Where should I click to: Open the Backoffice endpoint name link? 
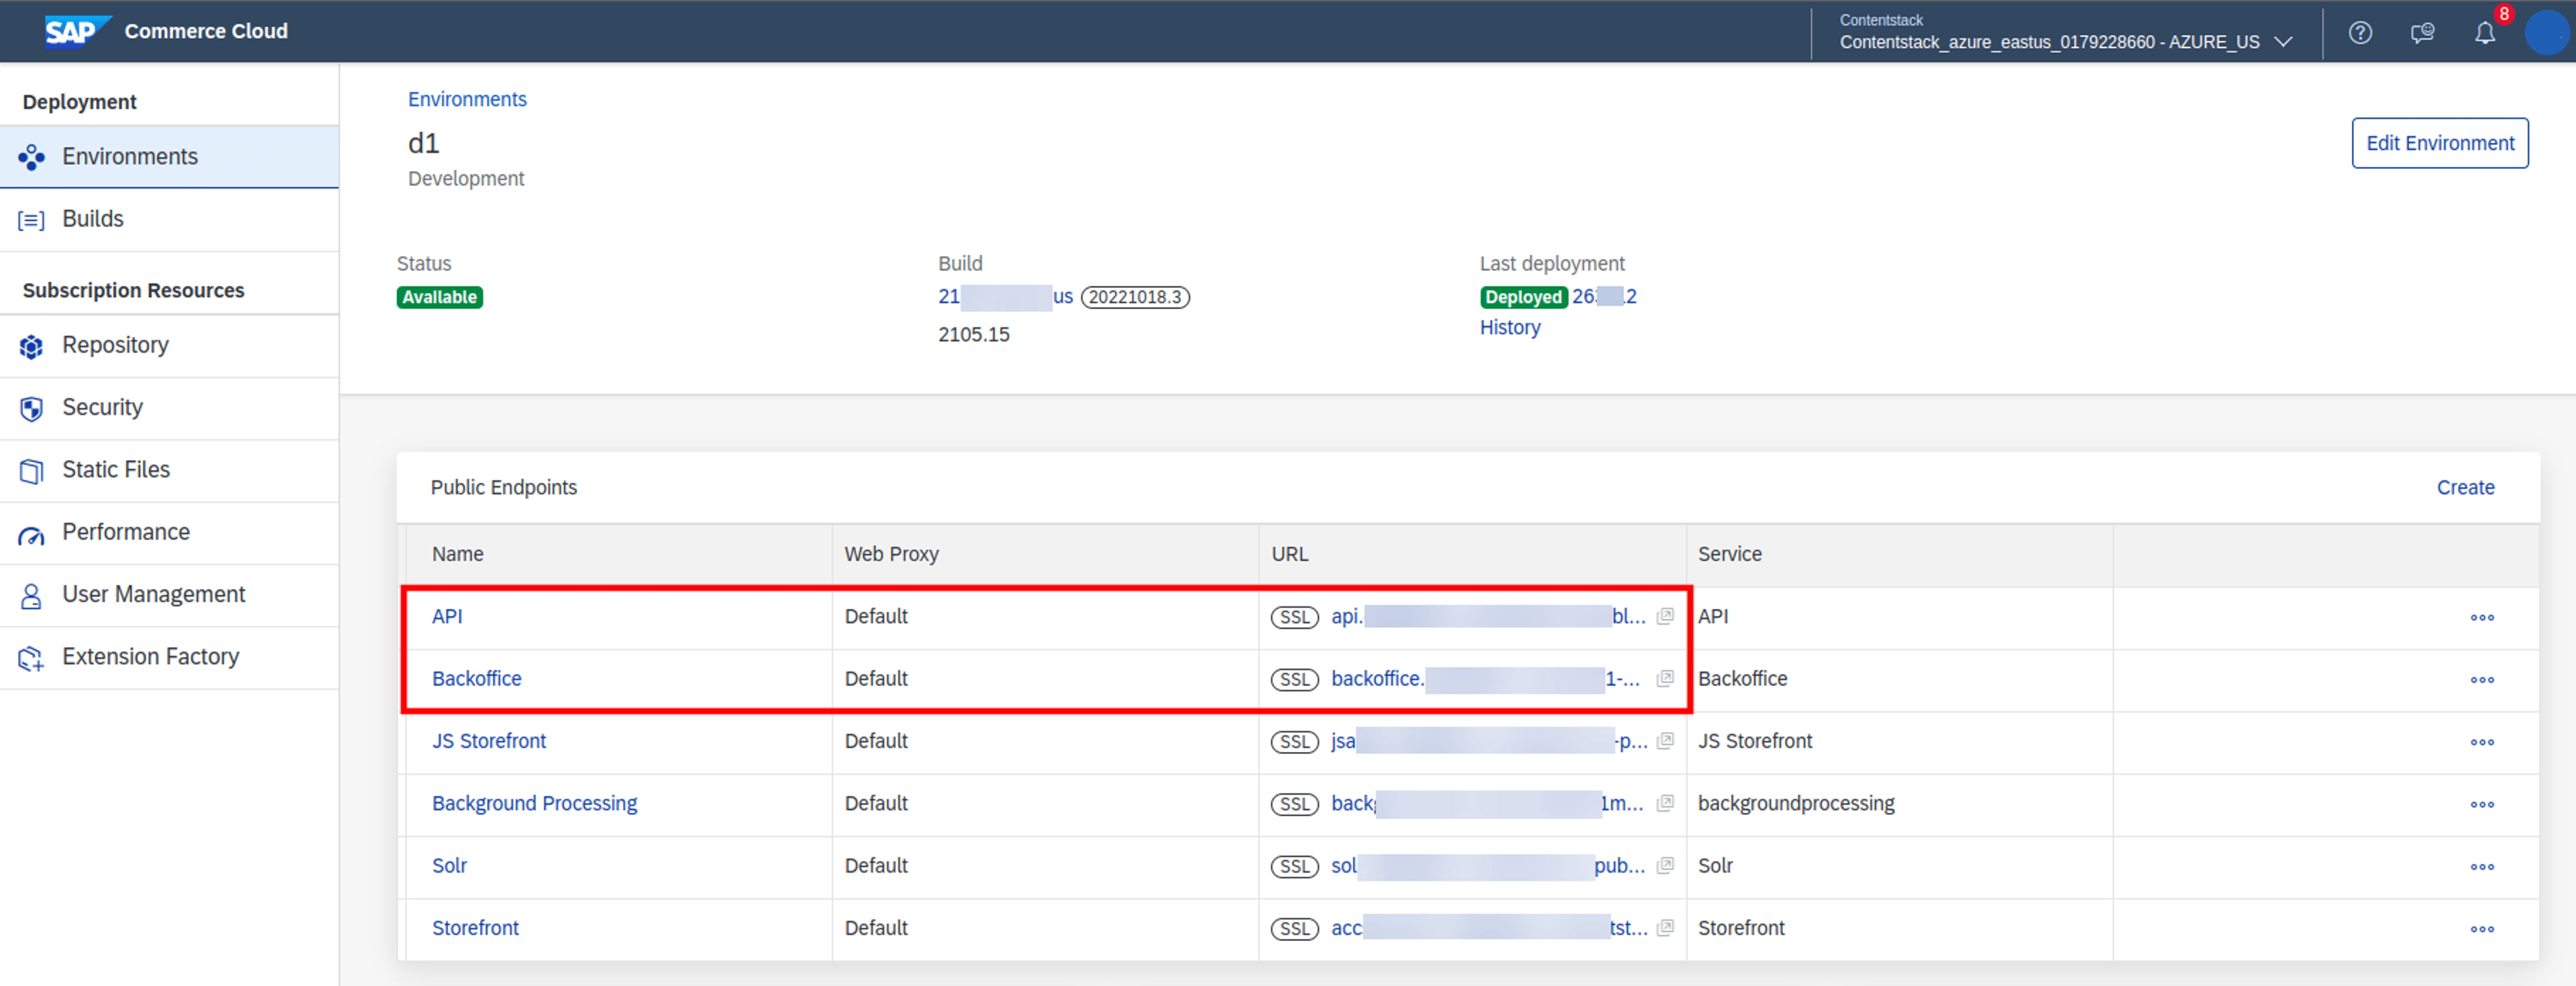click(476, 679)
